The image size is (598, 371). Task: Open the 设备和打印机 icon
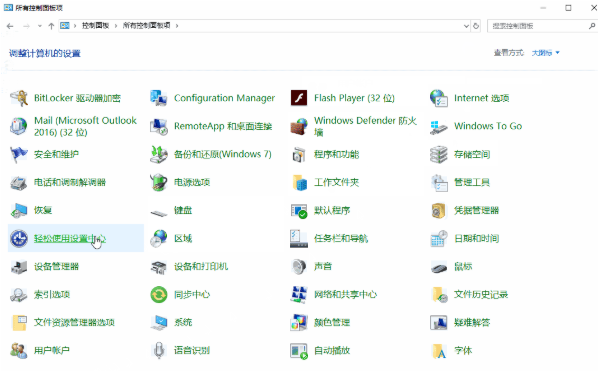coord(159,267)
